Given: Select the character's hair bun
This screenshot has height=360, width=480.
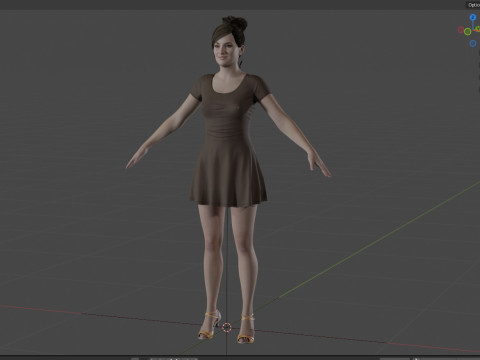Looking at the screenshot, I should [235, 23].
